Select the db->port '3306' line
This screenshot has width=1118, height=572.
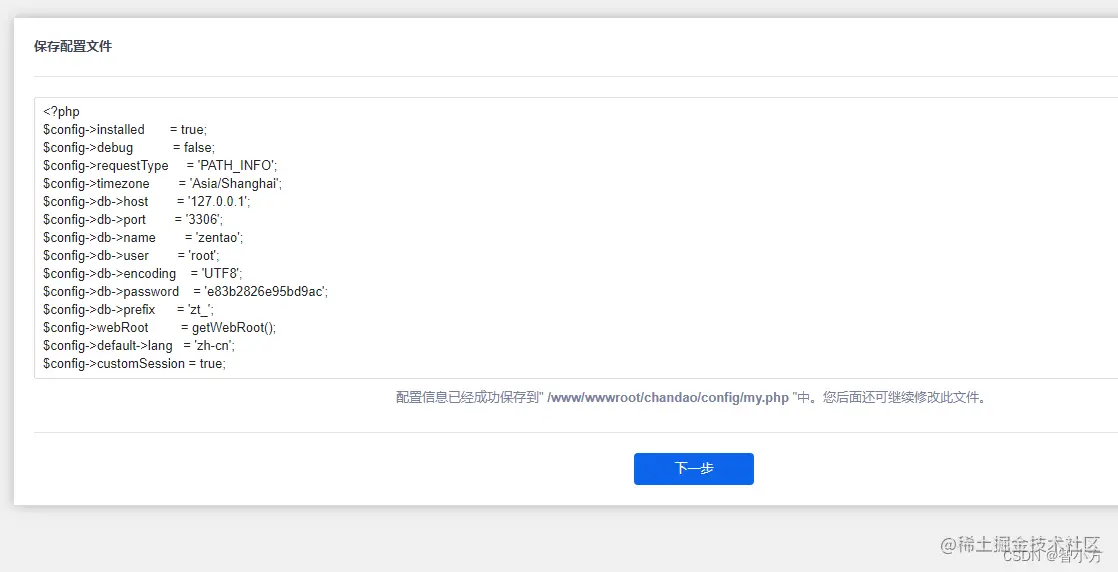tap(133, 220)
